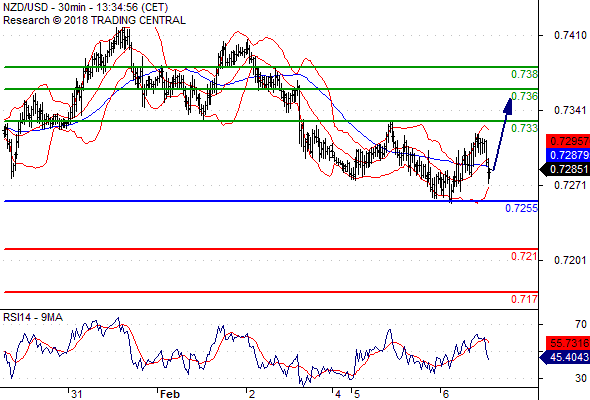Click the red 0.721 support label

(524, 257)
